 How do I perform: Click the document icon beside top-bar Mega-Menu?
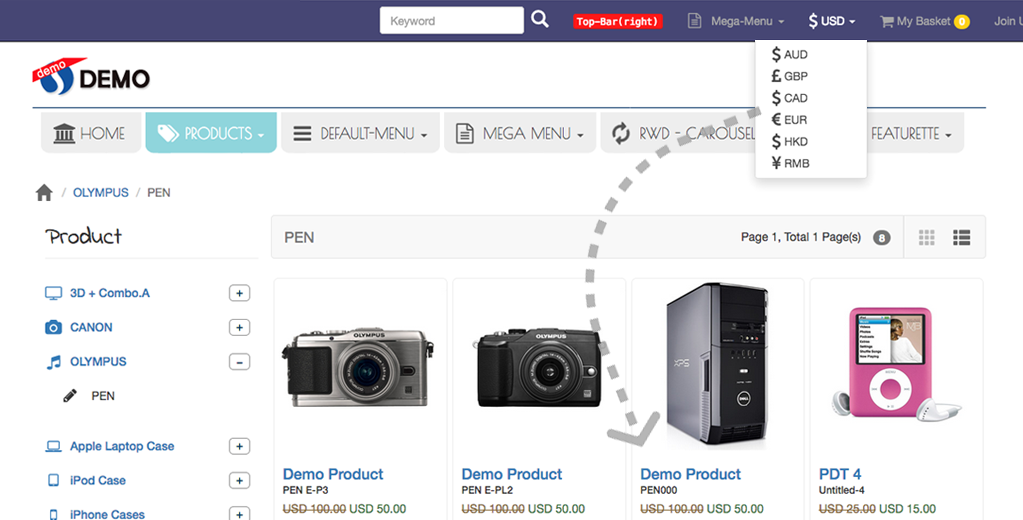(x=694, y=21)
